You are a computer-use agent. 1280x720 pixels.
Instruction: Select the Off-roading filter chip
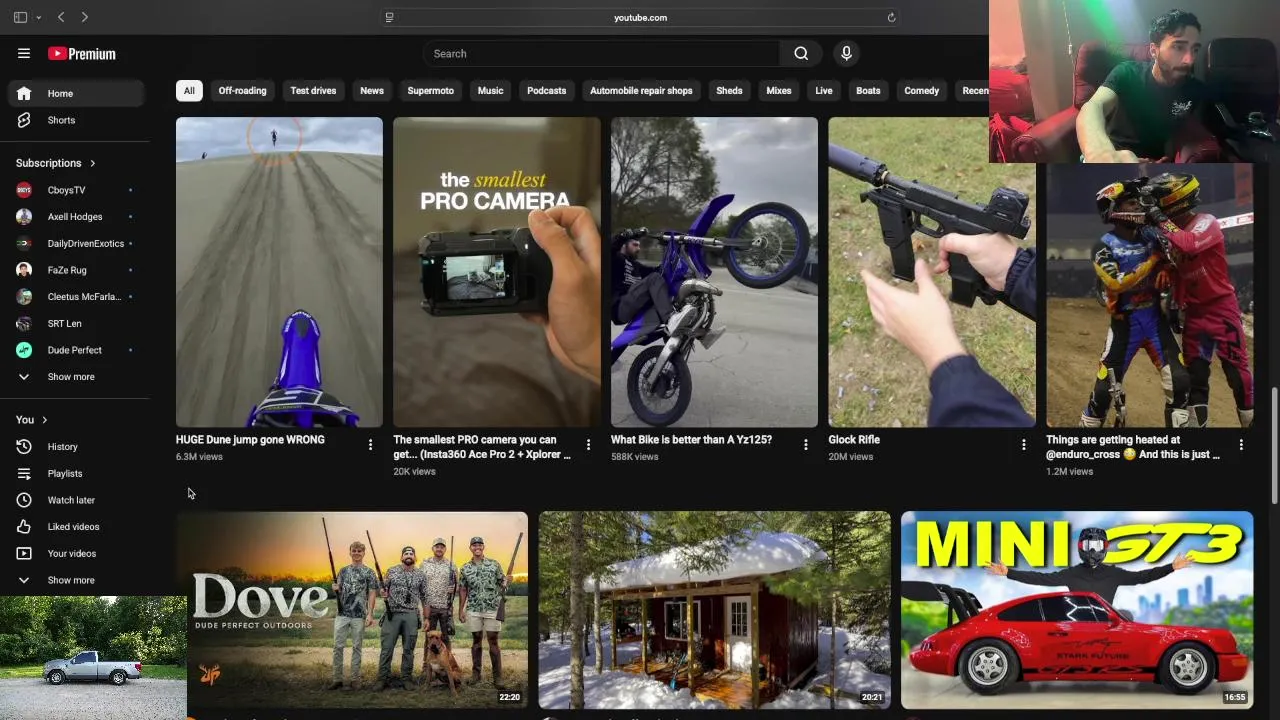pyautogui.click(x=242, y=91)
